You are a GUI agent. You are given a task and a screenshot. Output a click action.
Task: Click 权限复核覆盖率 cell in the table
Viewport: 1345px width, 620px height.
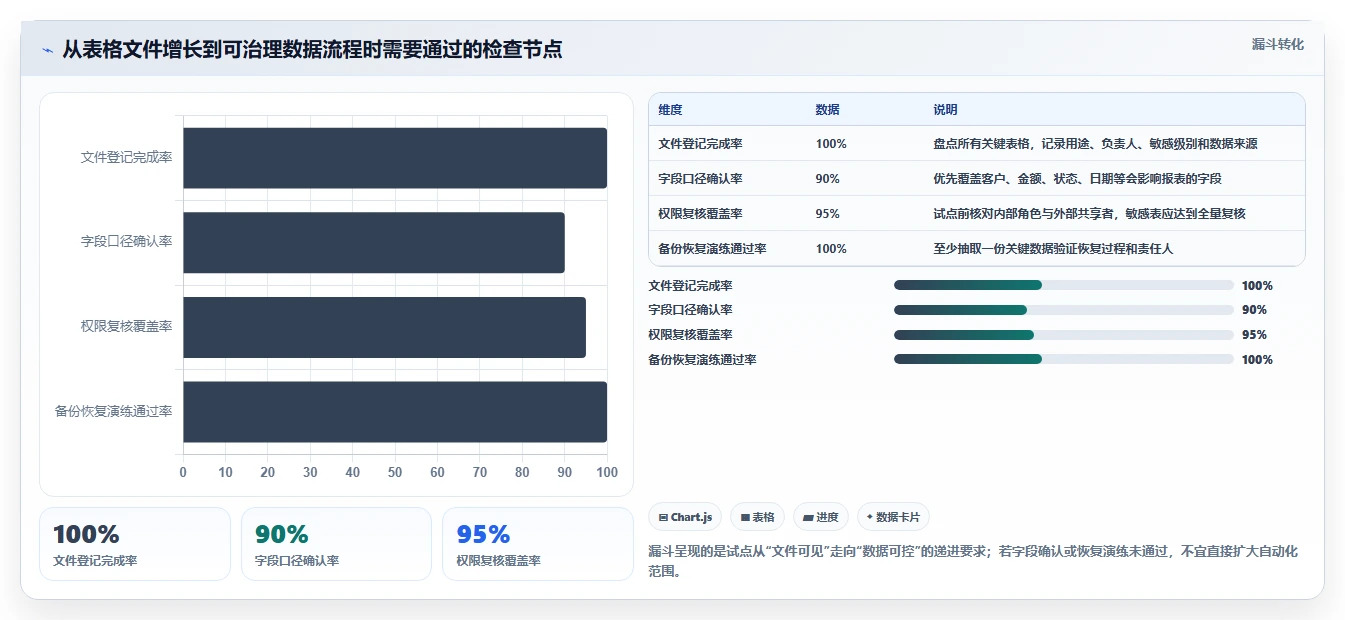click(x=700, y=214)
